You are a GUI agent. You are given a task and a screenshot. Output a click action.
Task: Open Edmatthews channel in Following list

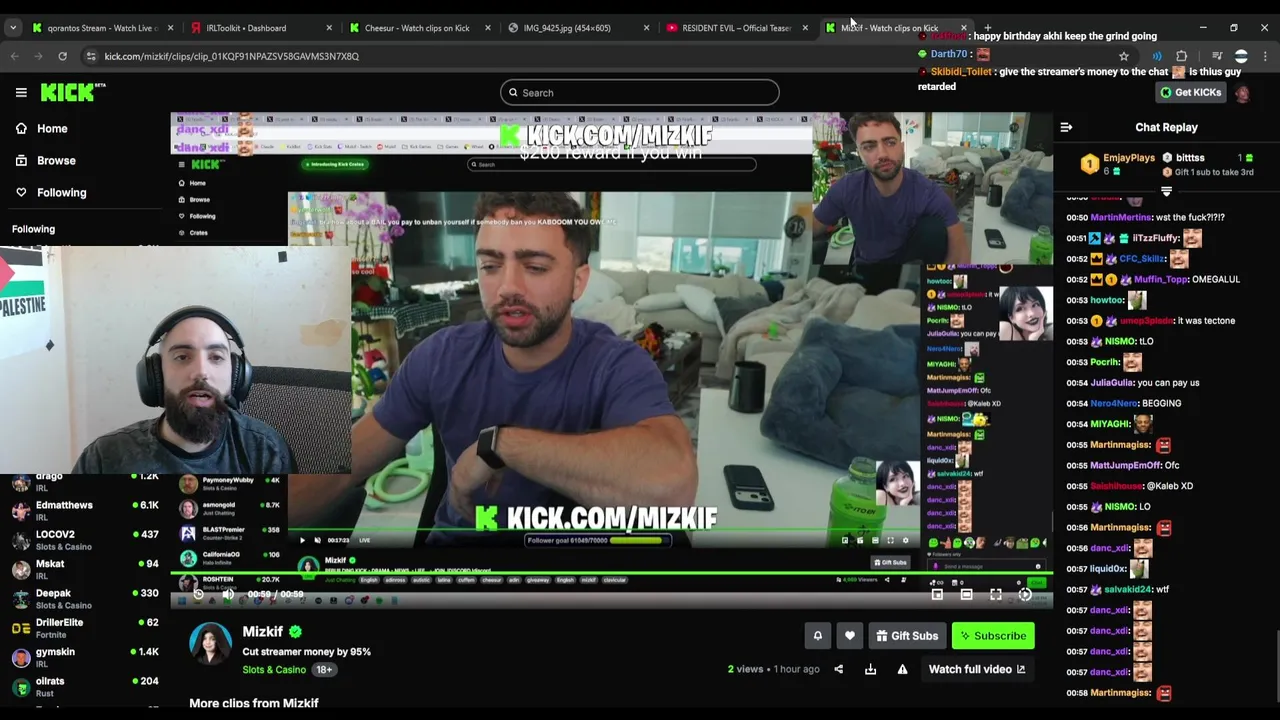coord(85,510)
